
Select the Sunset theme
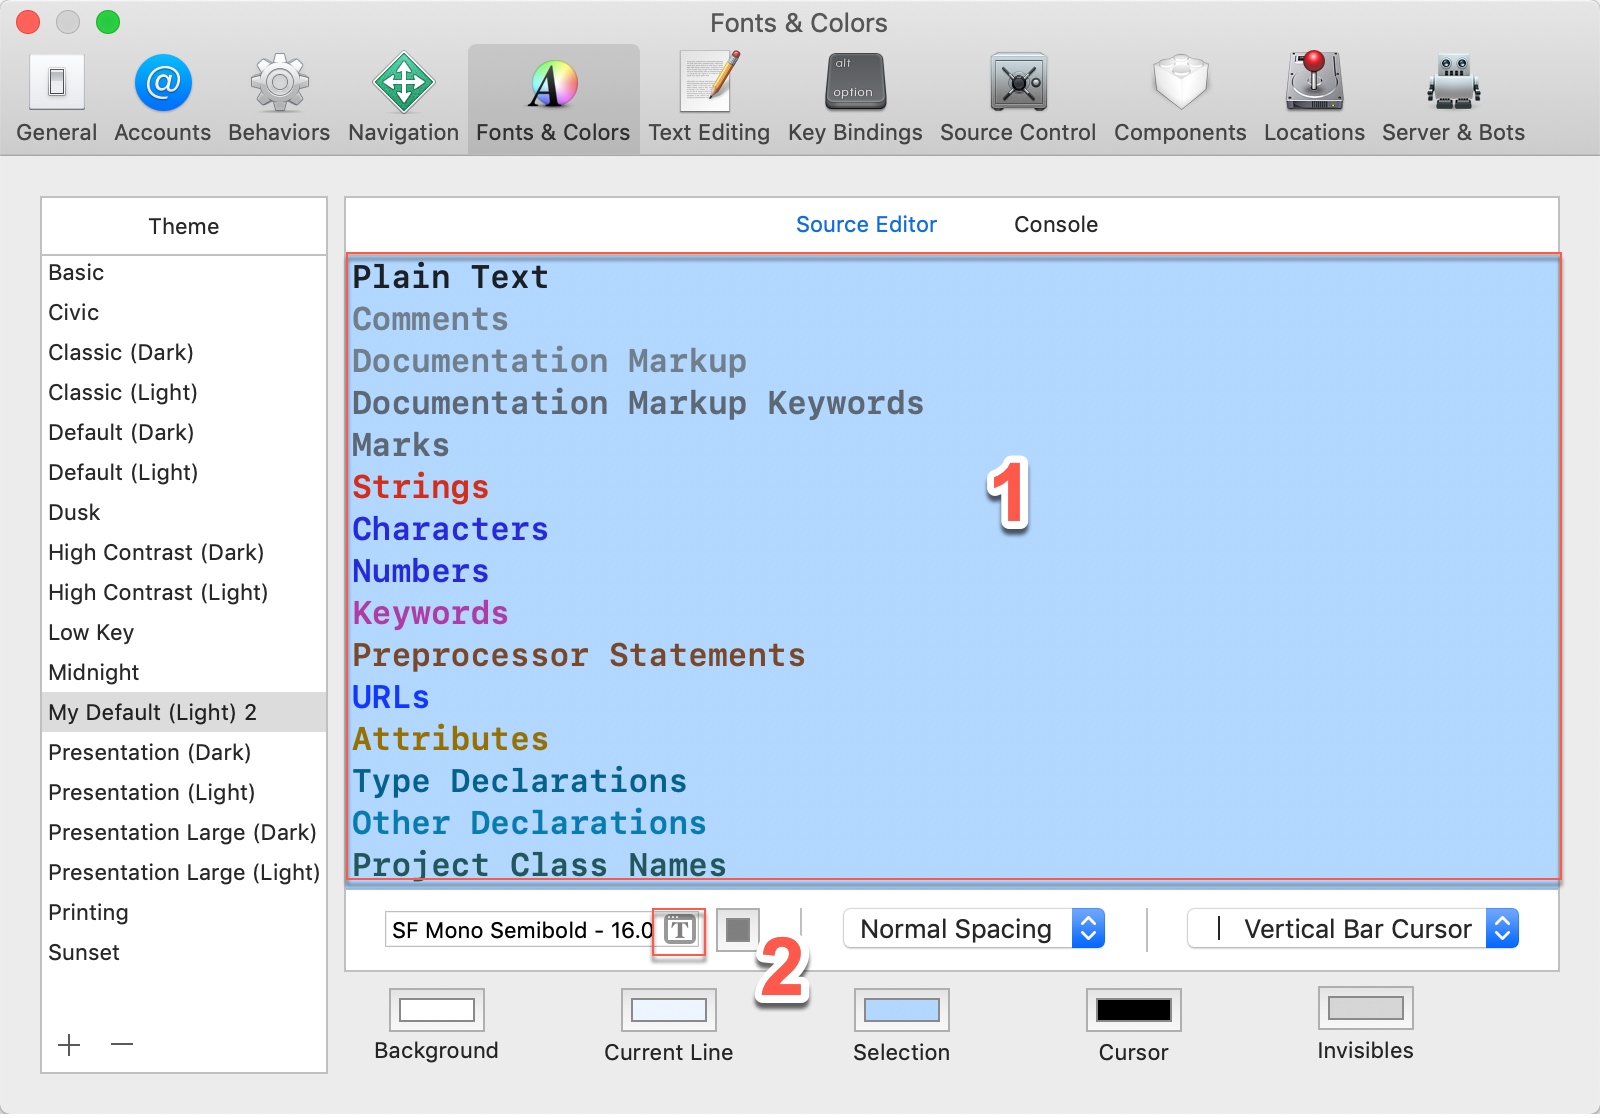[184, 952]
